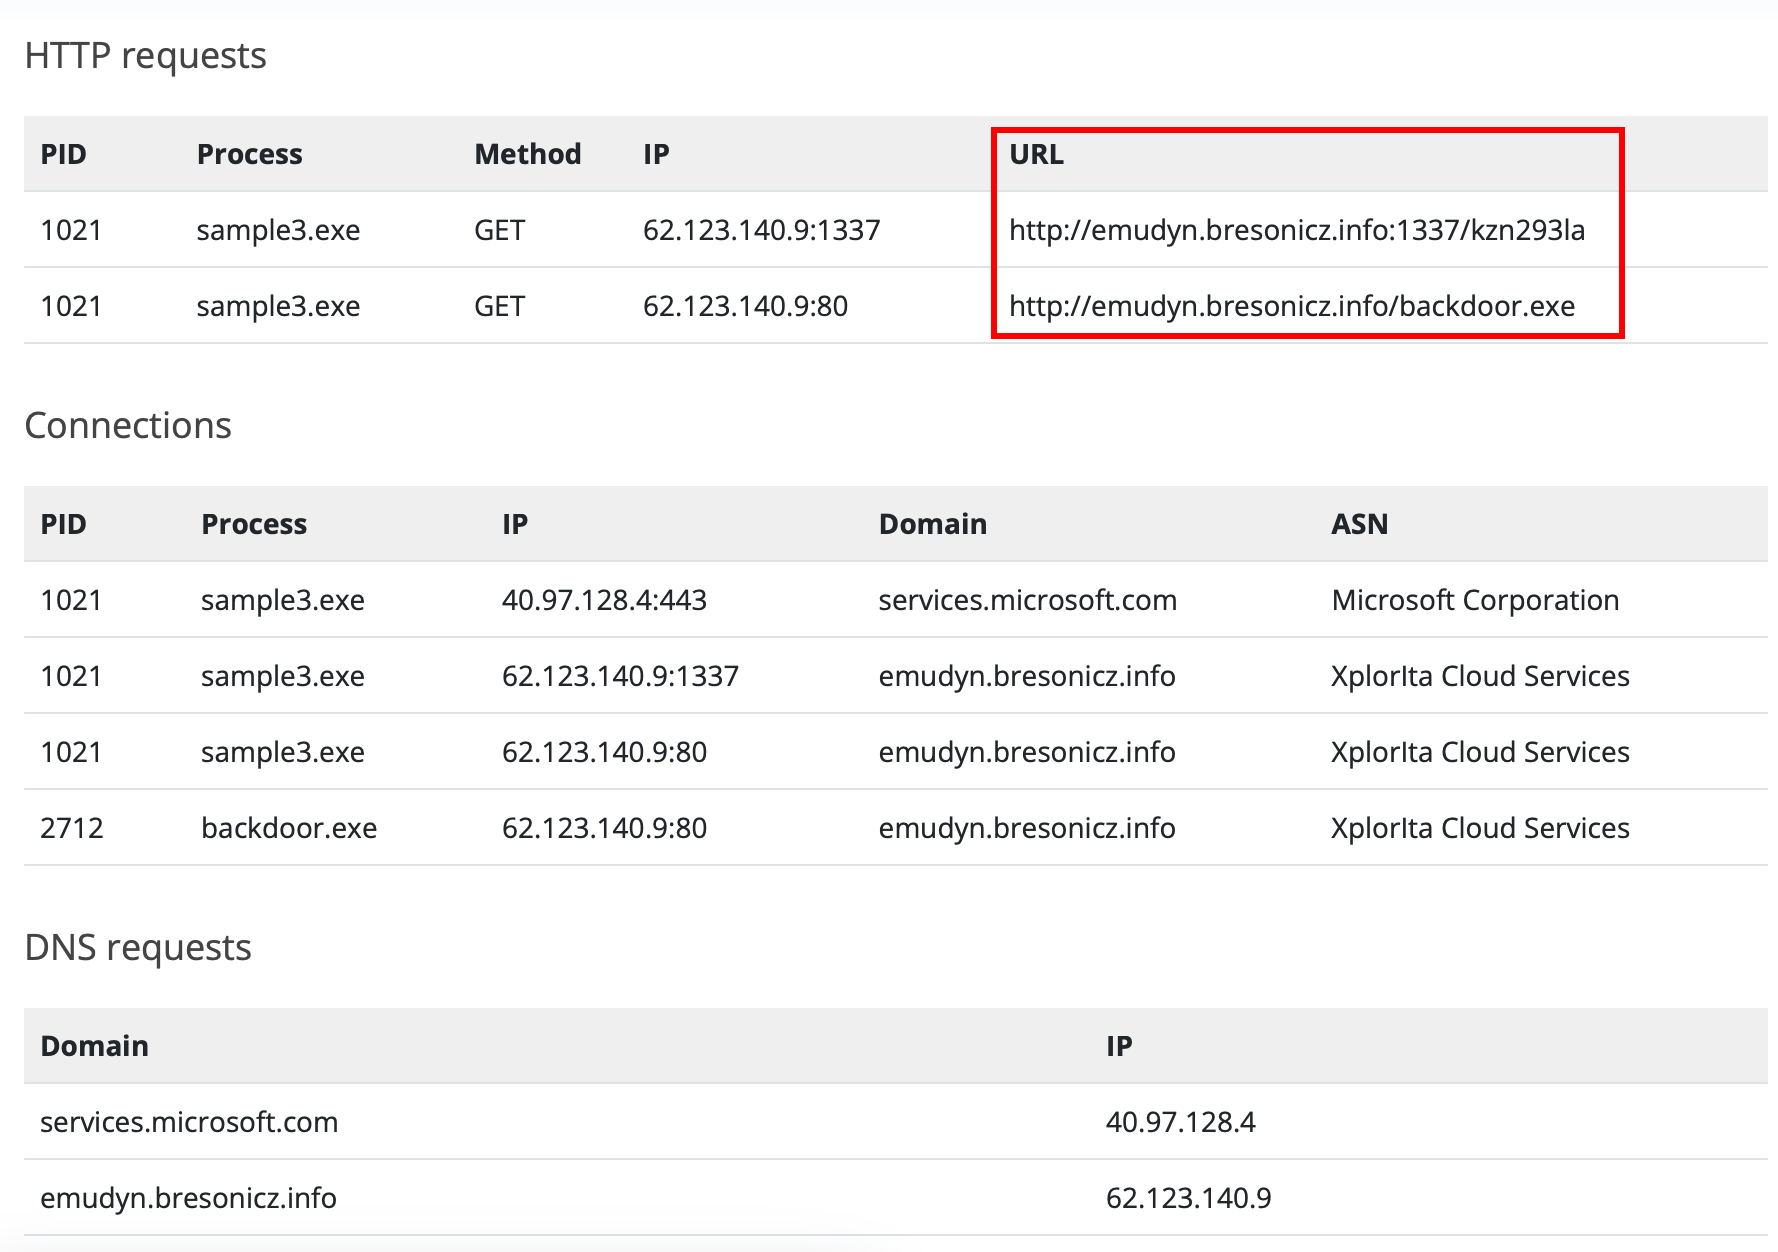Viewport: 1778px width, 1252px height.
Task: Click sample3.exe in the services.microsoft.com row
Action: coord(283,600)
